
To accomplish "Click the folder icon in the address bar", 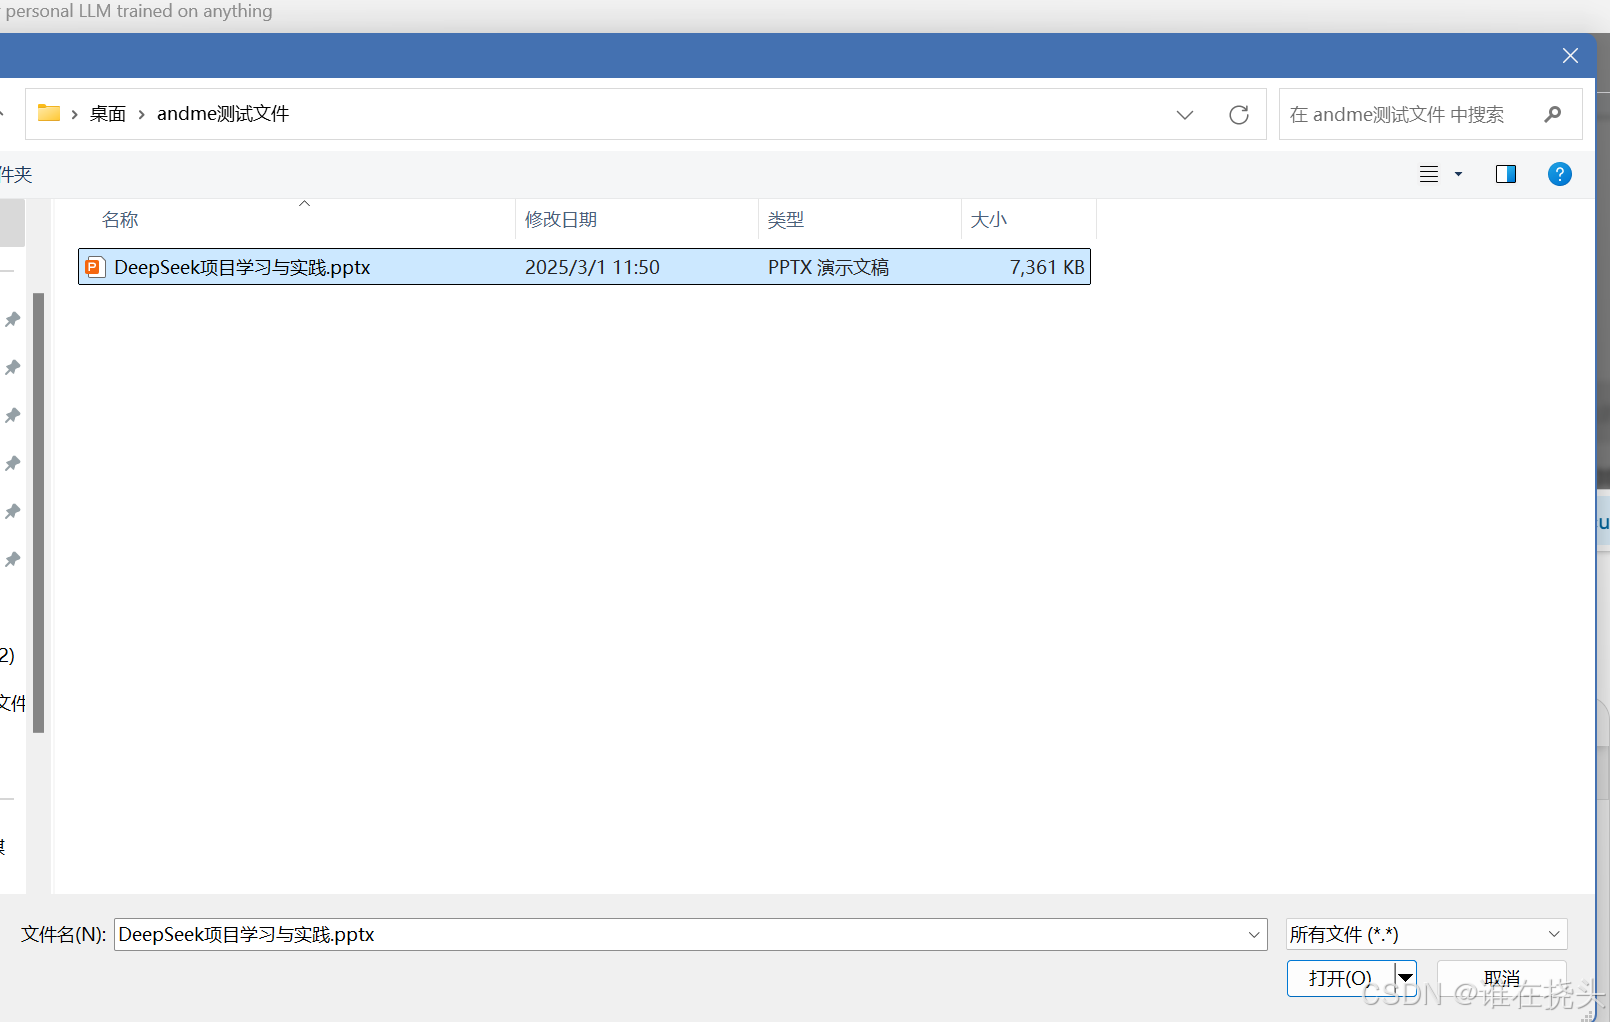I will pos(49,113).
